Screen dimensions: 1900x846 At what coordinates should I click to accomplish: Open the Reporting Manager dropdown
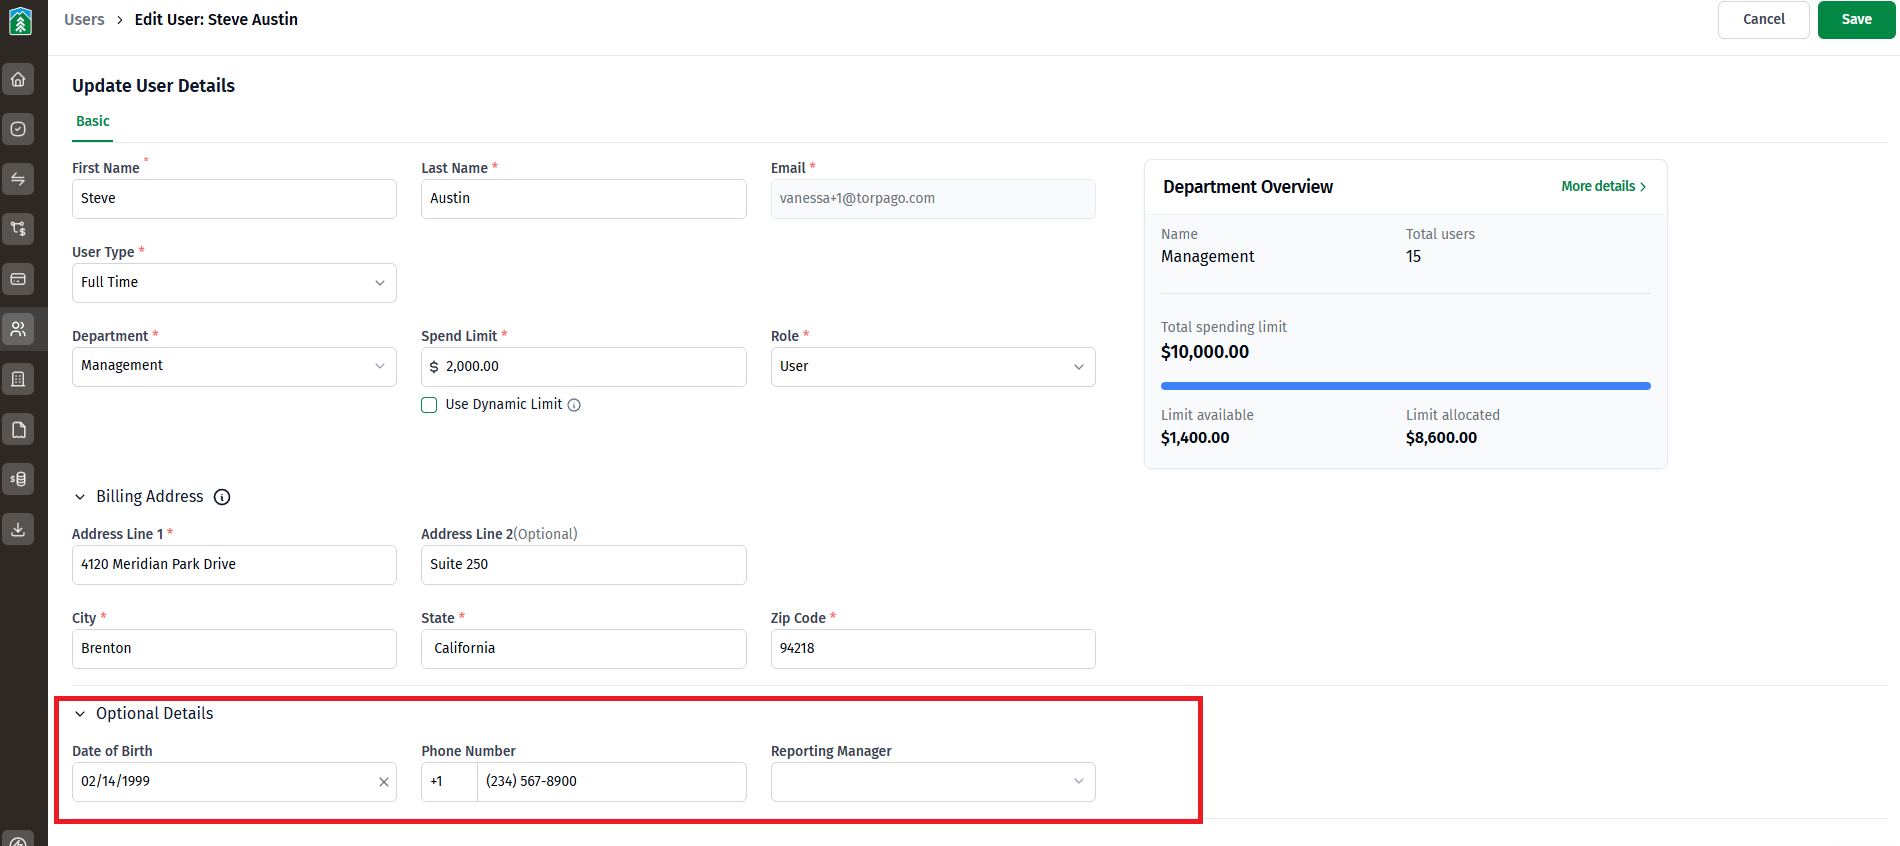click(x=933, y=782)
